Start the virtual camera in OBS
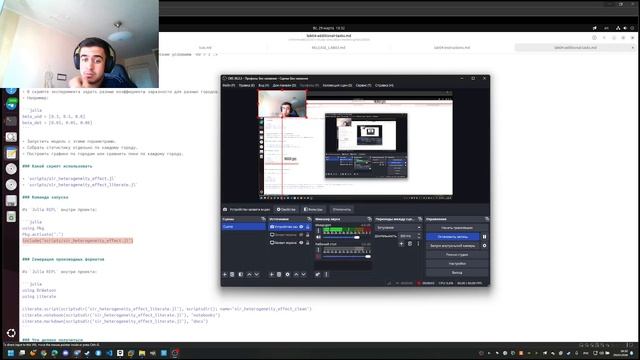640x360 pixels. pyautogui.click(x=453, y=246)
